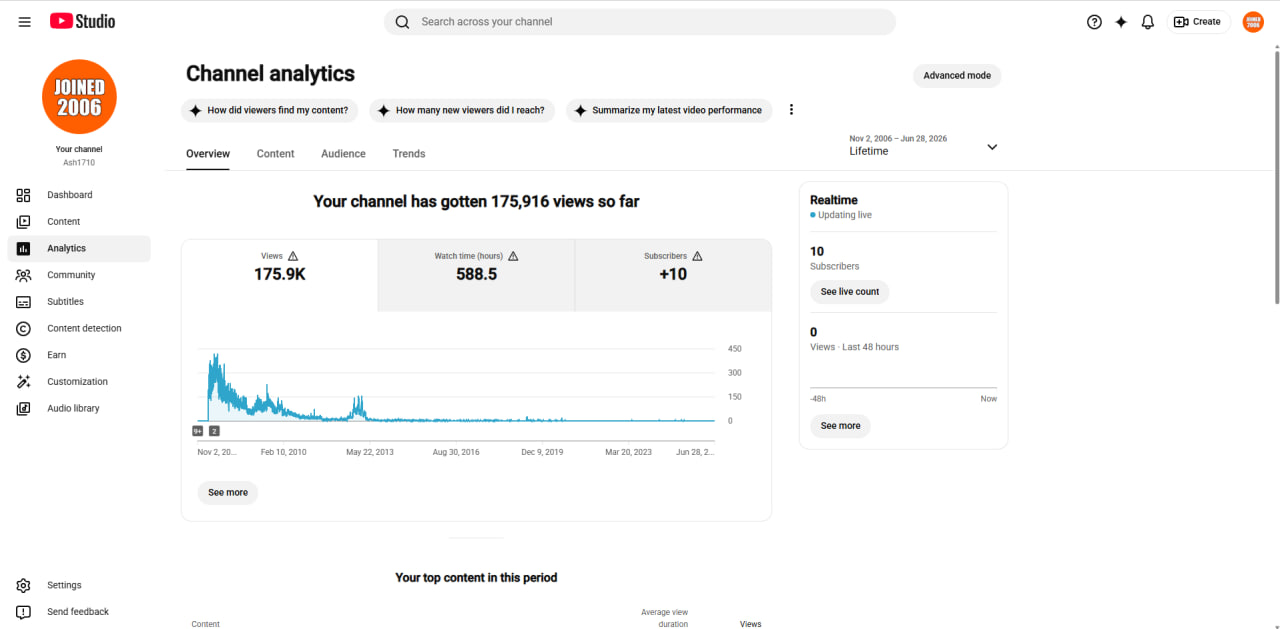The width and height of the screenshot is (1280, 629).
Task: Switch to the Trends tab
Action: [x=409, y=154]
